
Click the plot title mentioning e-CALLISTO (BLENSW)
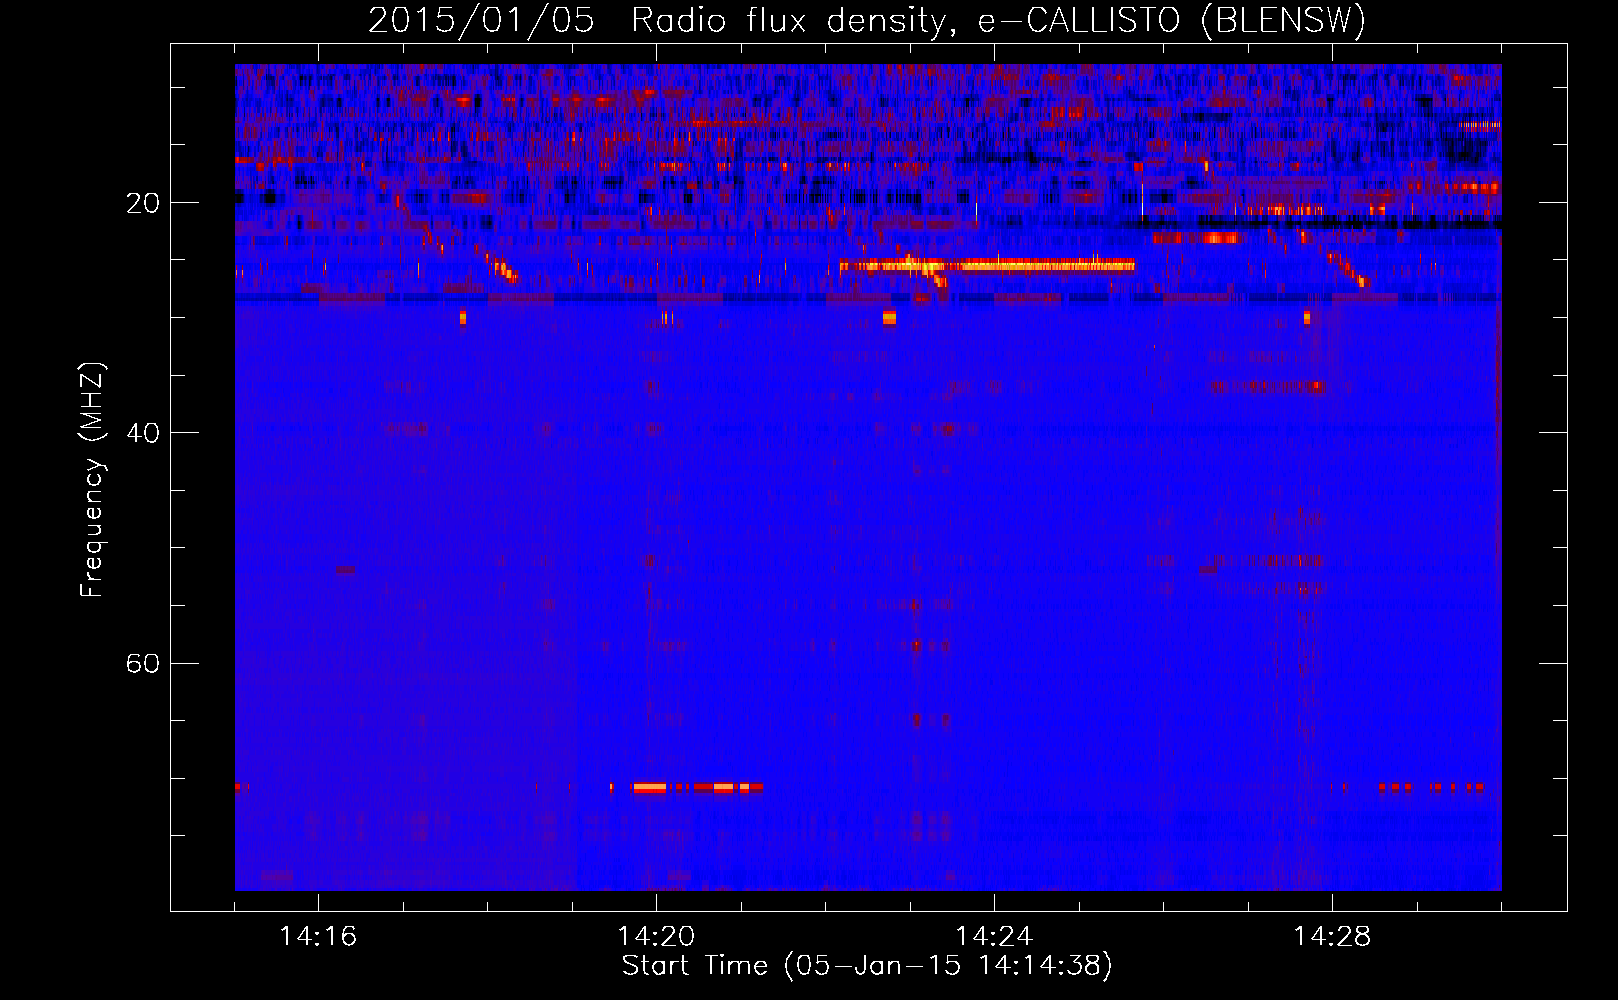coord(867,20)
